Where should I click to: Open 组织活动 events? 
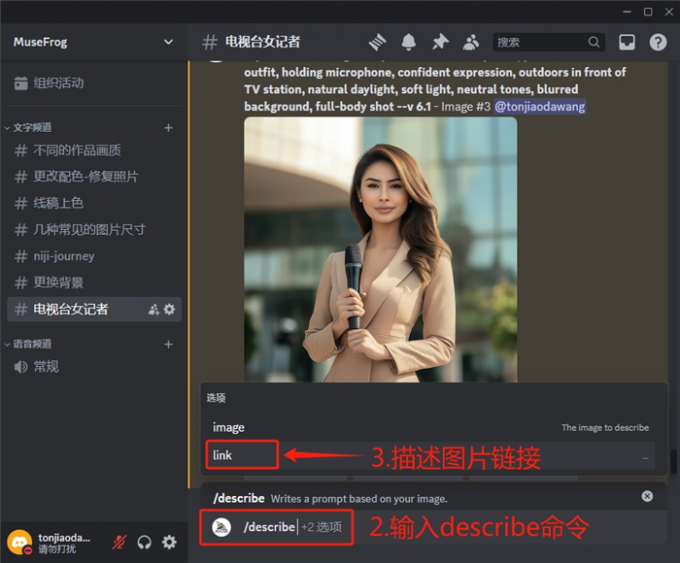[93, 83]
